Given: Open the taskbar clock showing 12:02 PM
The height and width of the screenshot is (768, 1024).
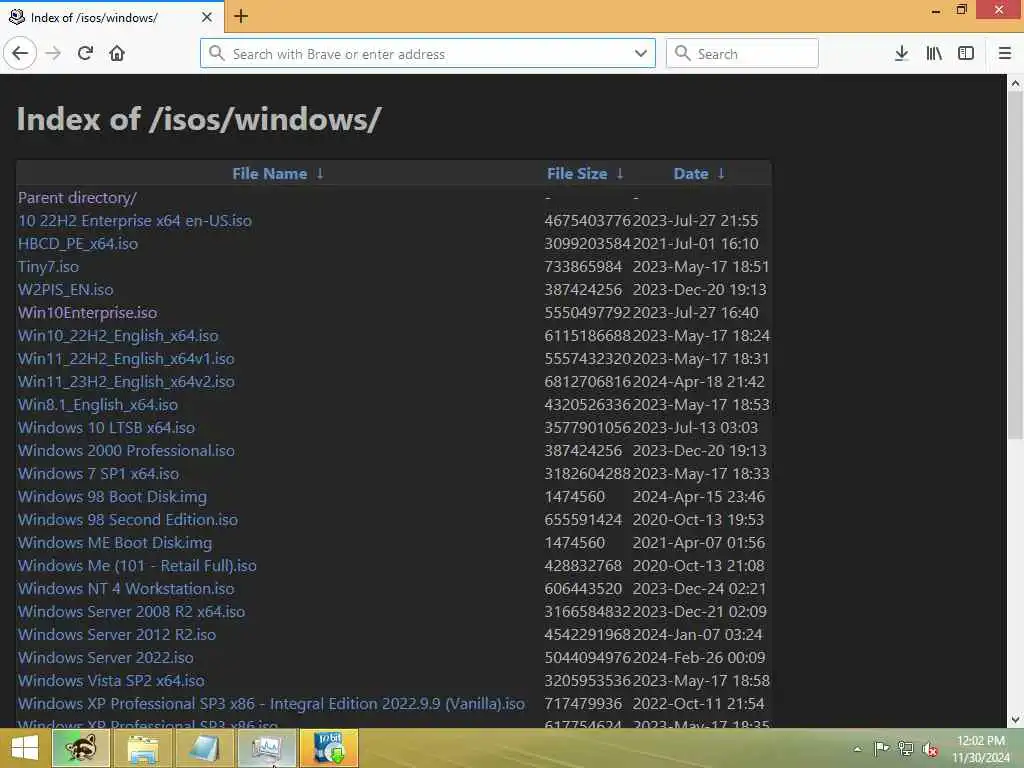Looking at the screenshot, I should tap(980, 749).
